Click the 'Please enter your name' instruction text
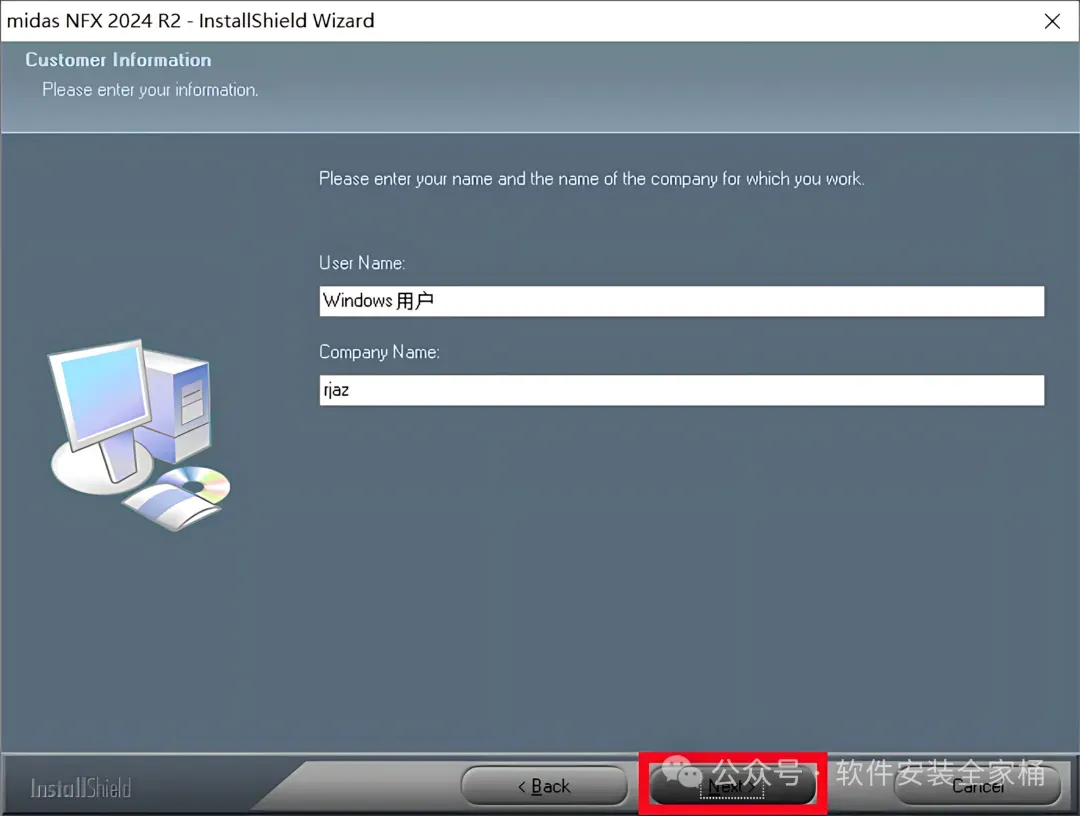The image size is (1080, 816). pyautogui.click(x=591, y=179)
